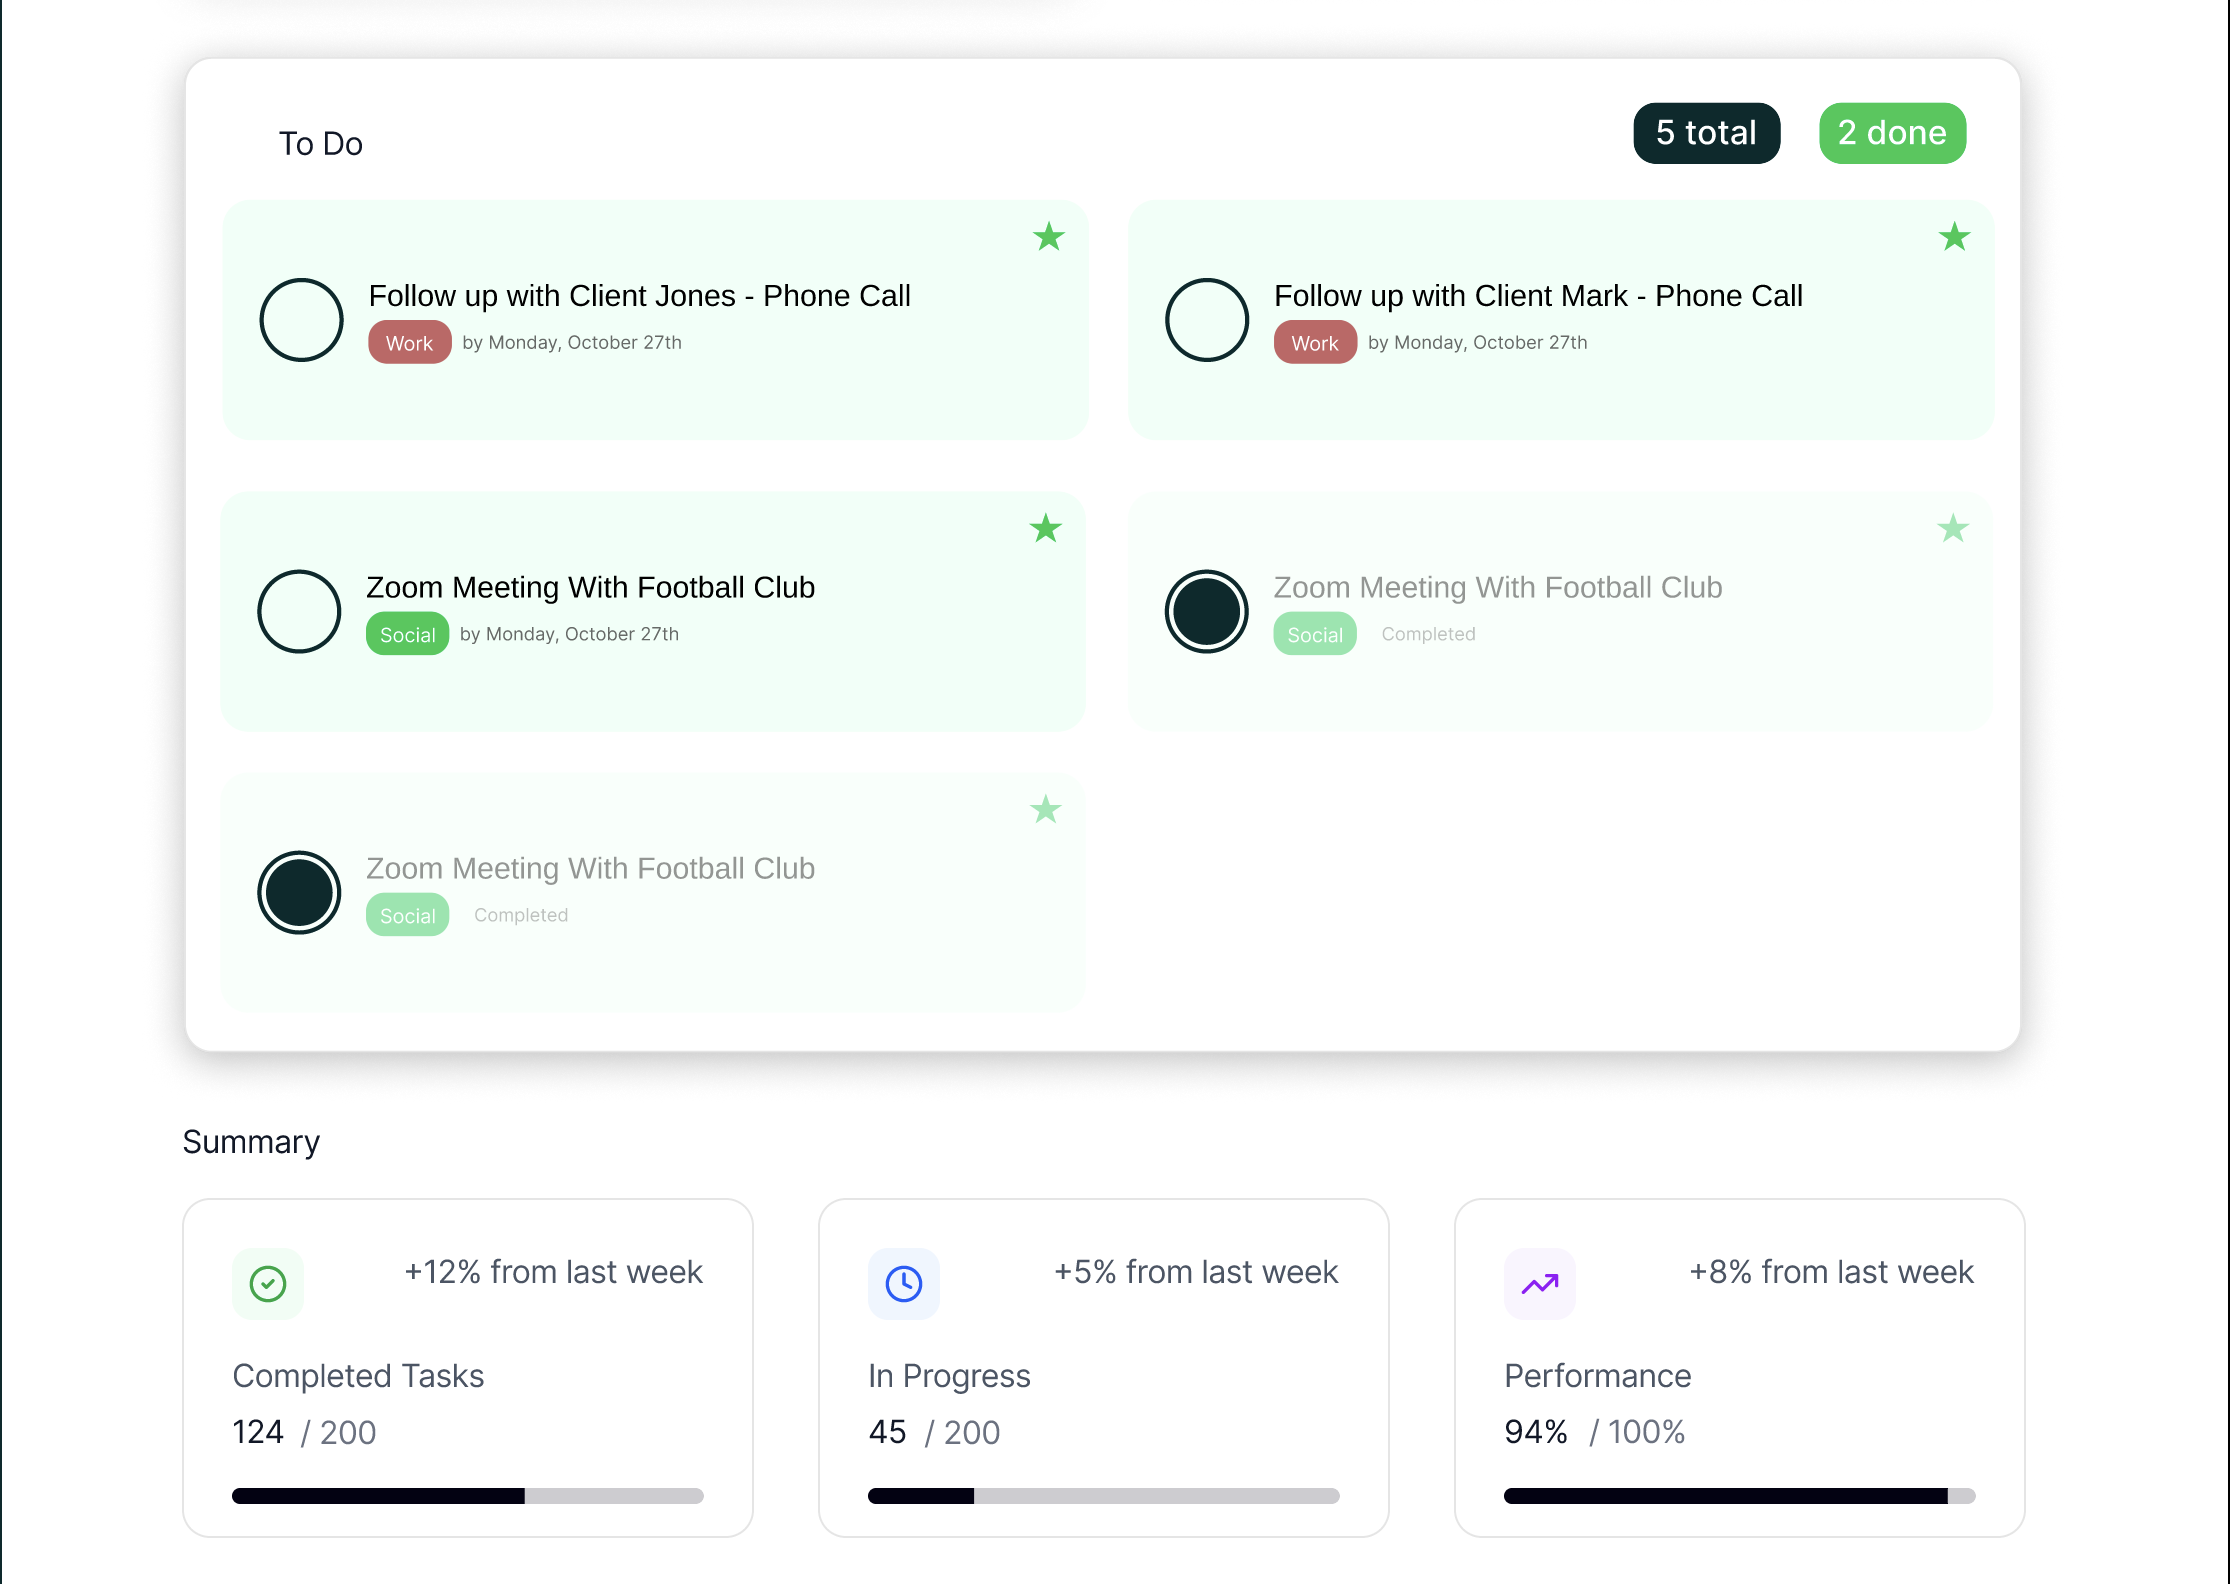Click the purple trend arrow icon in Performance
The height and width of the screenshot is (1584, 2230).
[1540, 1283]
